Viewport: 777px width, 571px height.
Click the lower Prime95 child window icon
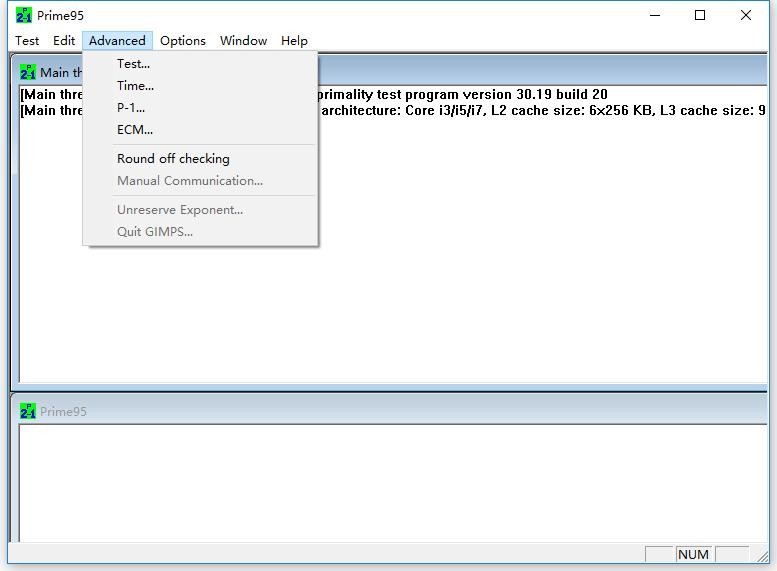[x=28, y=411]
